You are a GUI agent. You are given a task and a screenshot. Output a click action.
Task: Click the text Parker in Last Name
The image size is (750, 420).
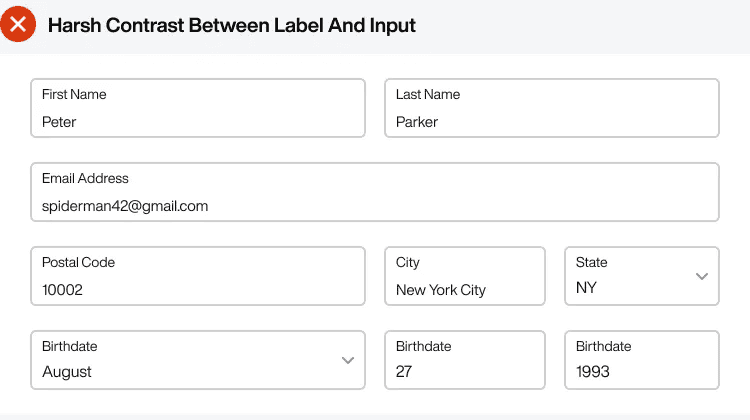pyautogui.click(x=417, y=122)
